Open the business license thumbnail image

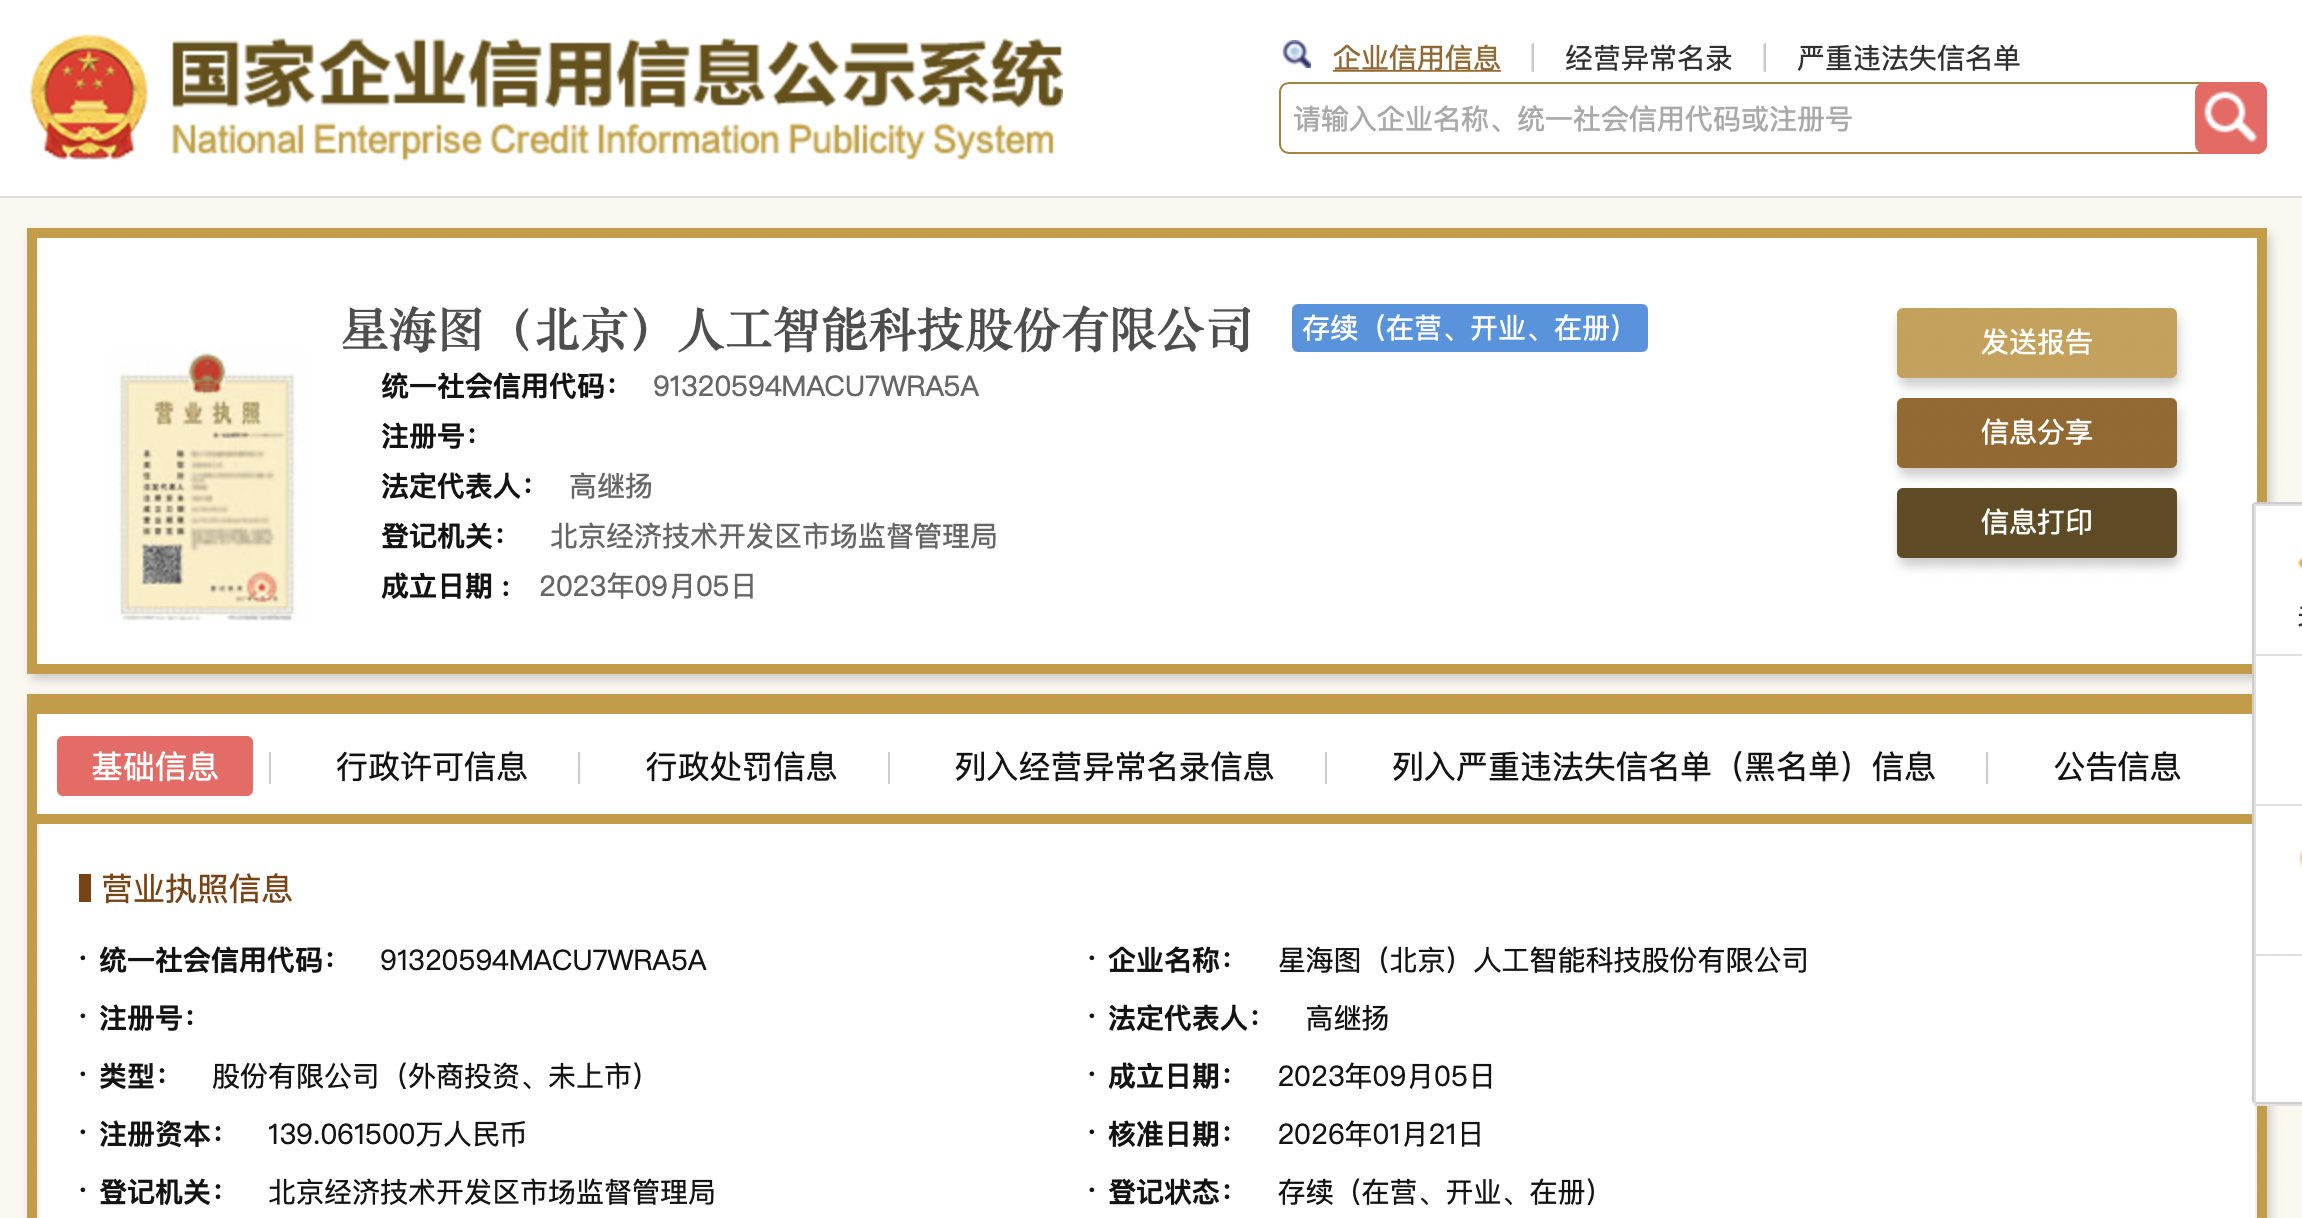[207, 487]
